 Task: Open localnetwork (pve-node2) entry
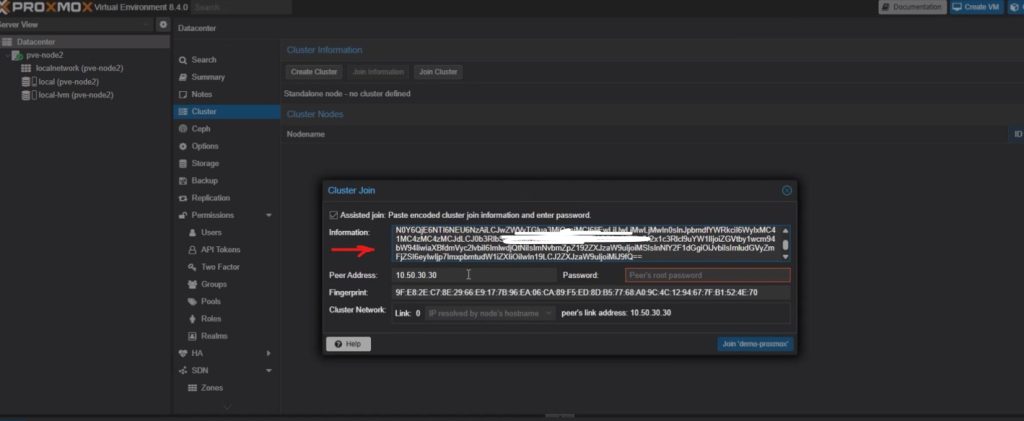pyautogui.click(x=80, y=68)
